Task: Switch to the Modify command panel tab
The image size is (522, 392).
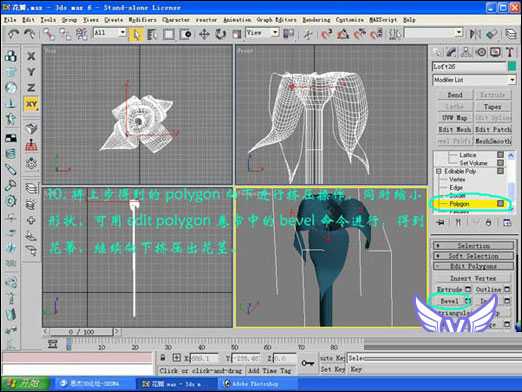Action: click(451, 52)
